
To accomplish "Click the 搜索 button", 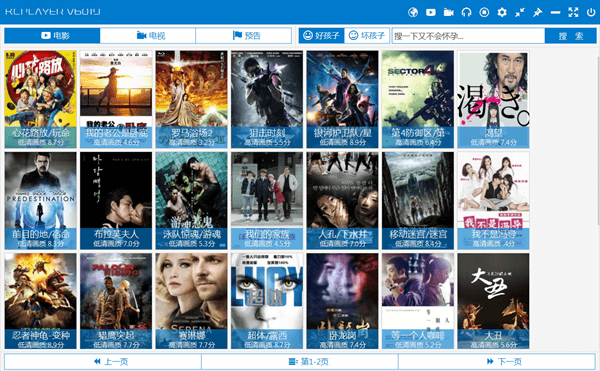I will tap(571, 36).
